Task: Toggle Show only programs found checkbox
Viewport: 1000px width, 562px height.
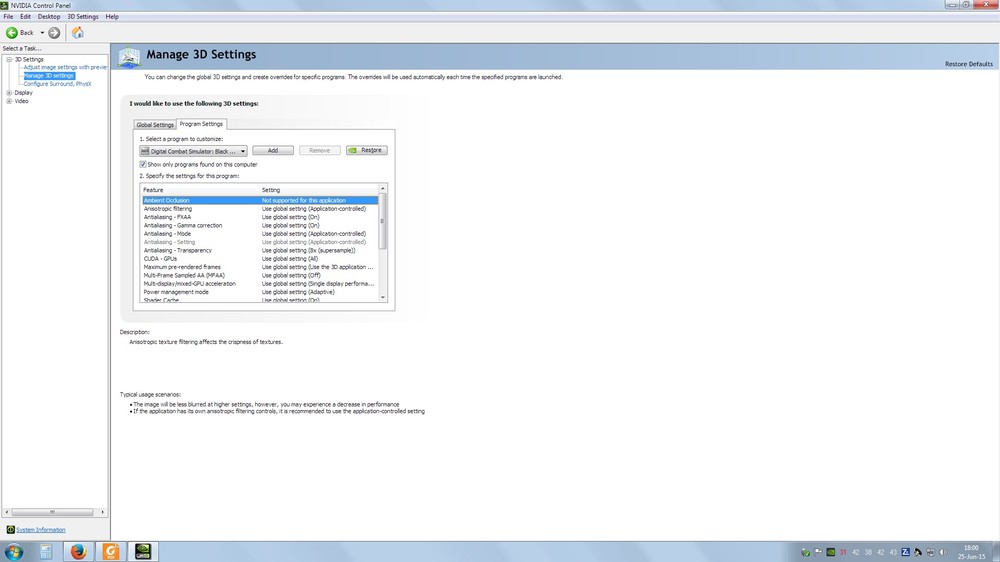Action: pos(143,164)
